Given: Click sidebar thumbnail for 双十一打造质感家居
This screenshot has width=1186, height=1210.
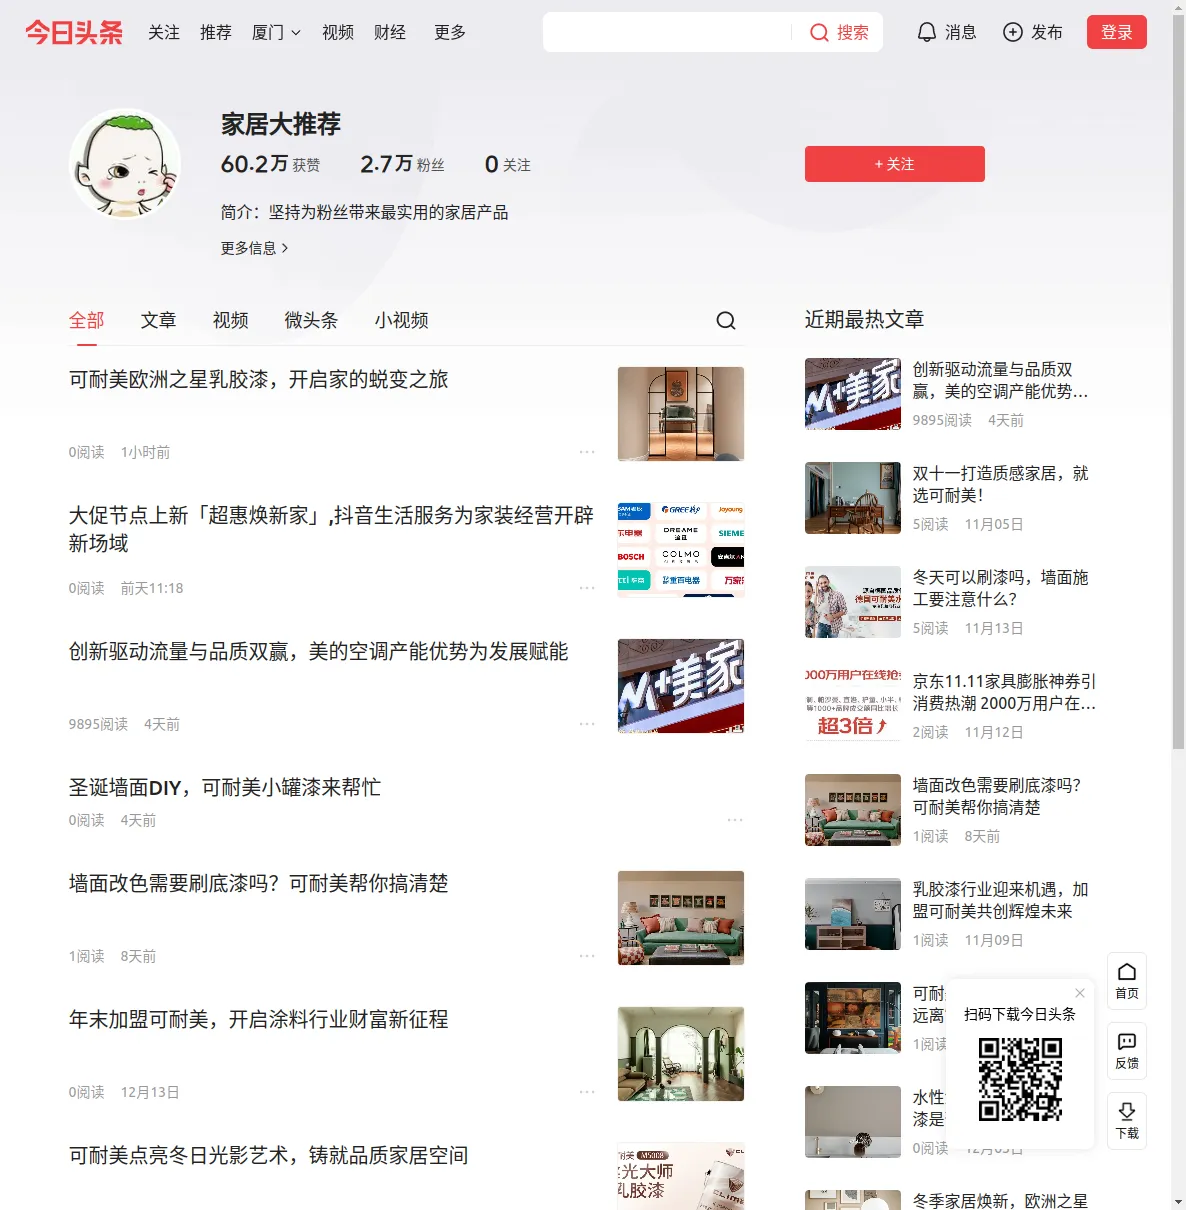Looking at the screenshot, I should point(853,498).
